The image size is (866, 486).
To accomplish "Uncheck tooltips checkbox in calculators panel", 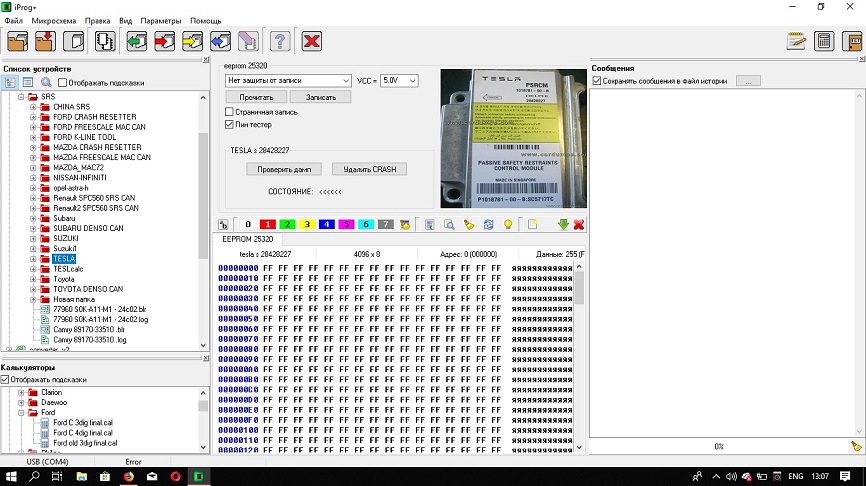I will (x=5, y=379).
